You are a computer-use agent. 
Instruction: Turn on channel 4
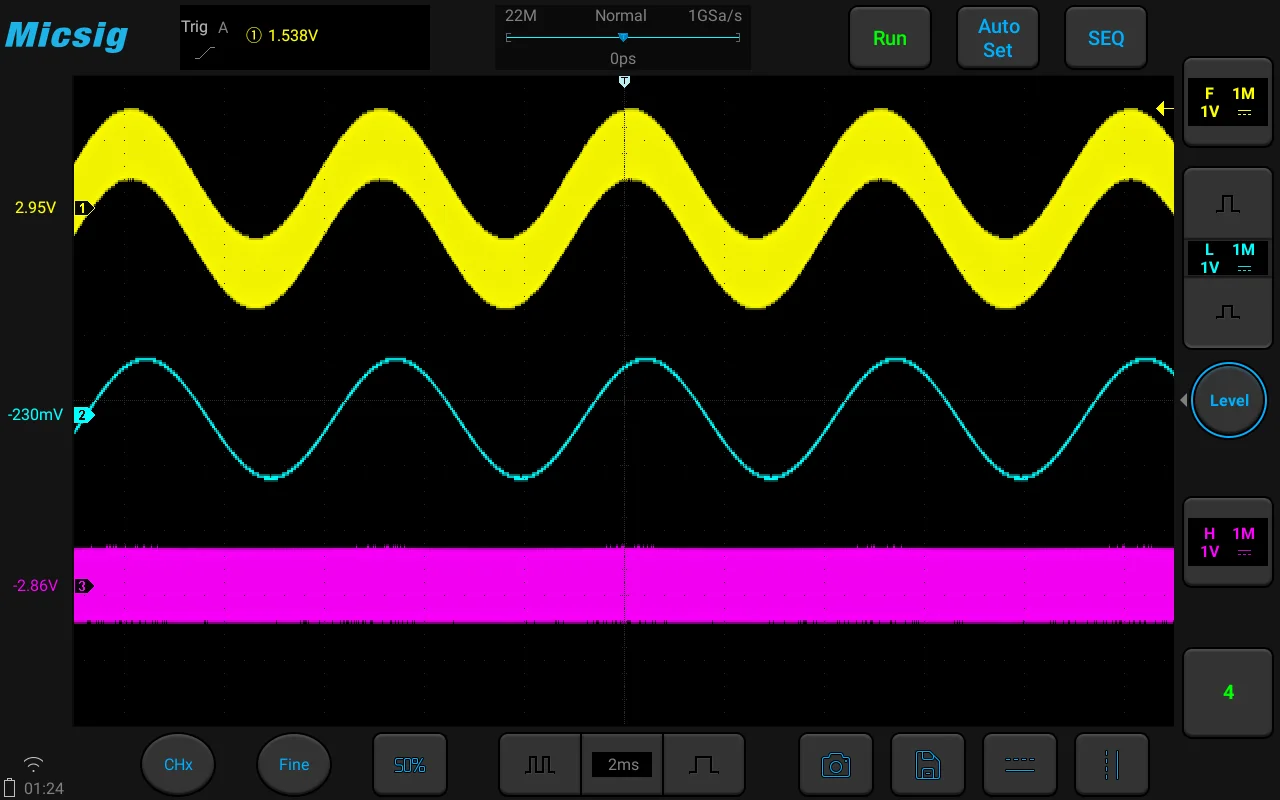pyautogui.click(x=1228, y=692)
